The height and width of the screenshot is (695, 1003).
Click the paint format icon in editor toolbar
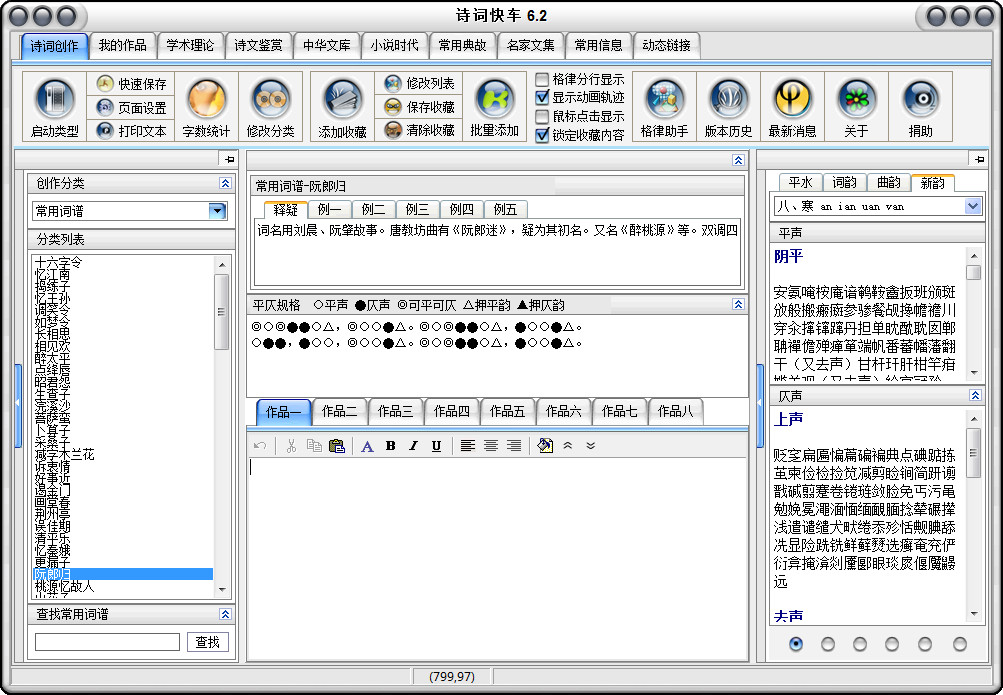pyautogui.click(x=545, y=446)
